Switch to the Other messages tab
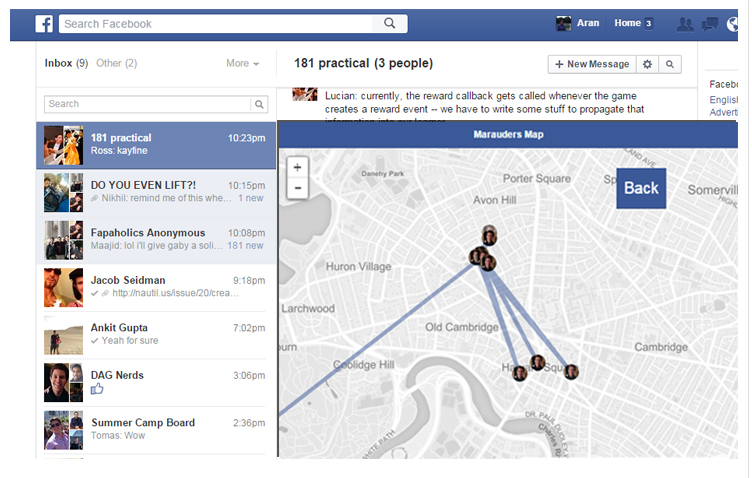Screen dimensions: 752x478 tap(116, 63)
